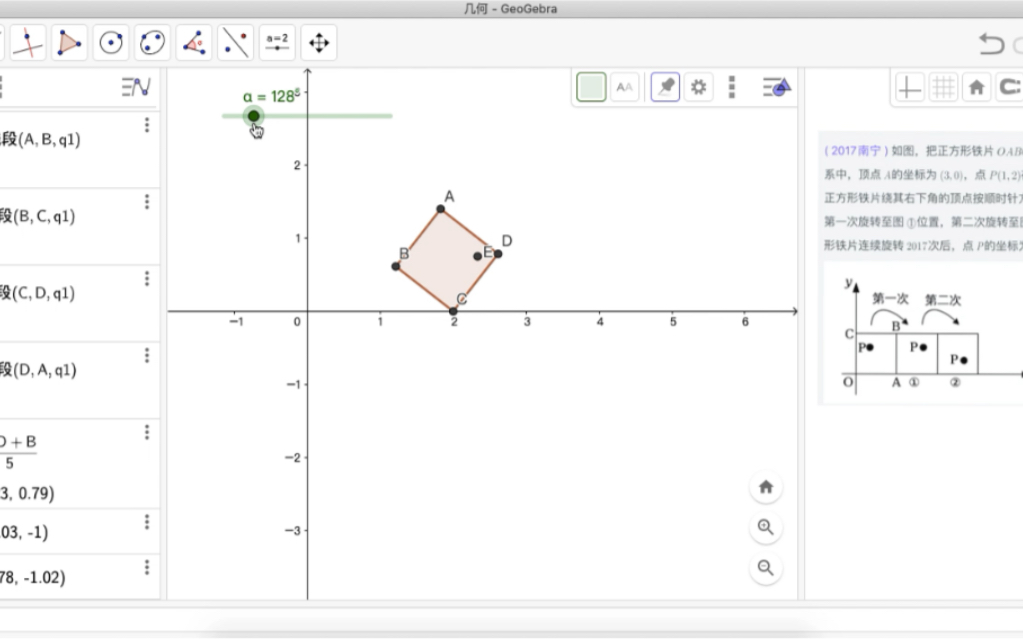1023x639 pixels.
Task: Toggle the style bar views icon
Action: click(x=776, y=87)
